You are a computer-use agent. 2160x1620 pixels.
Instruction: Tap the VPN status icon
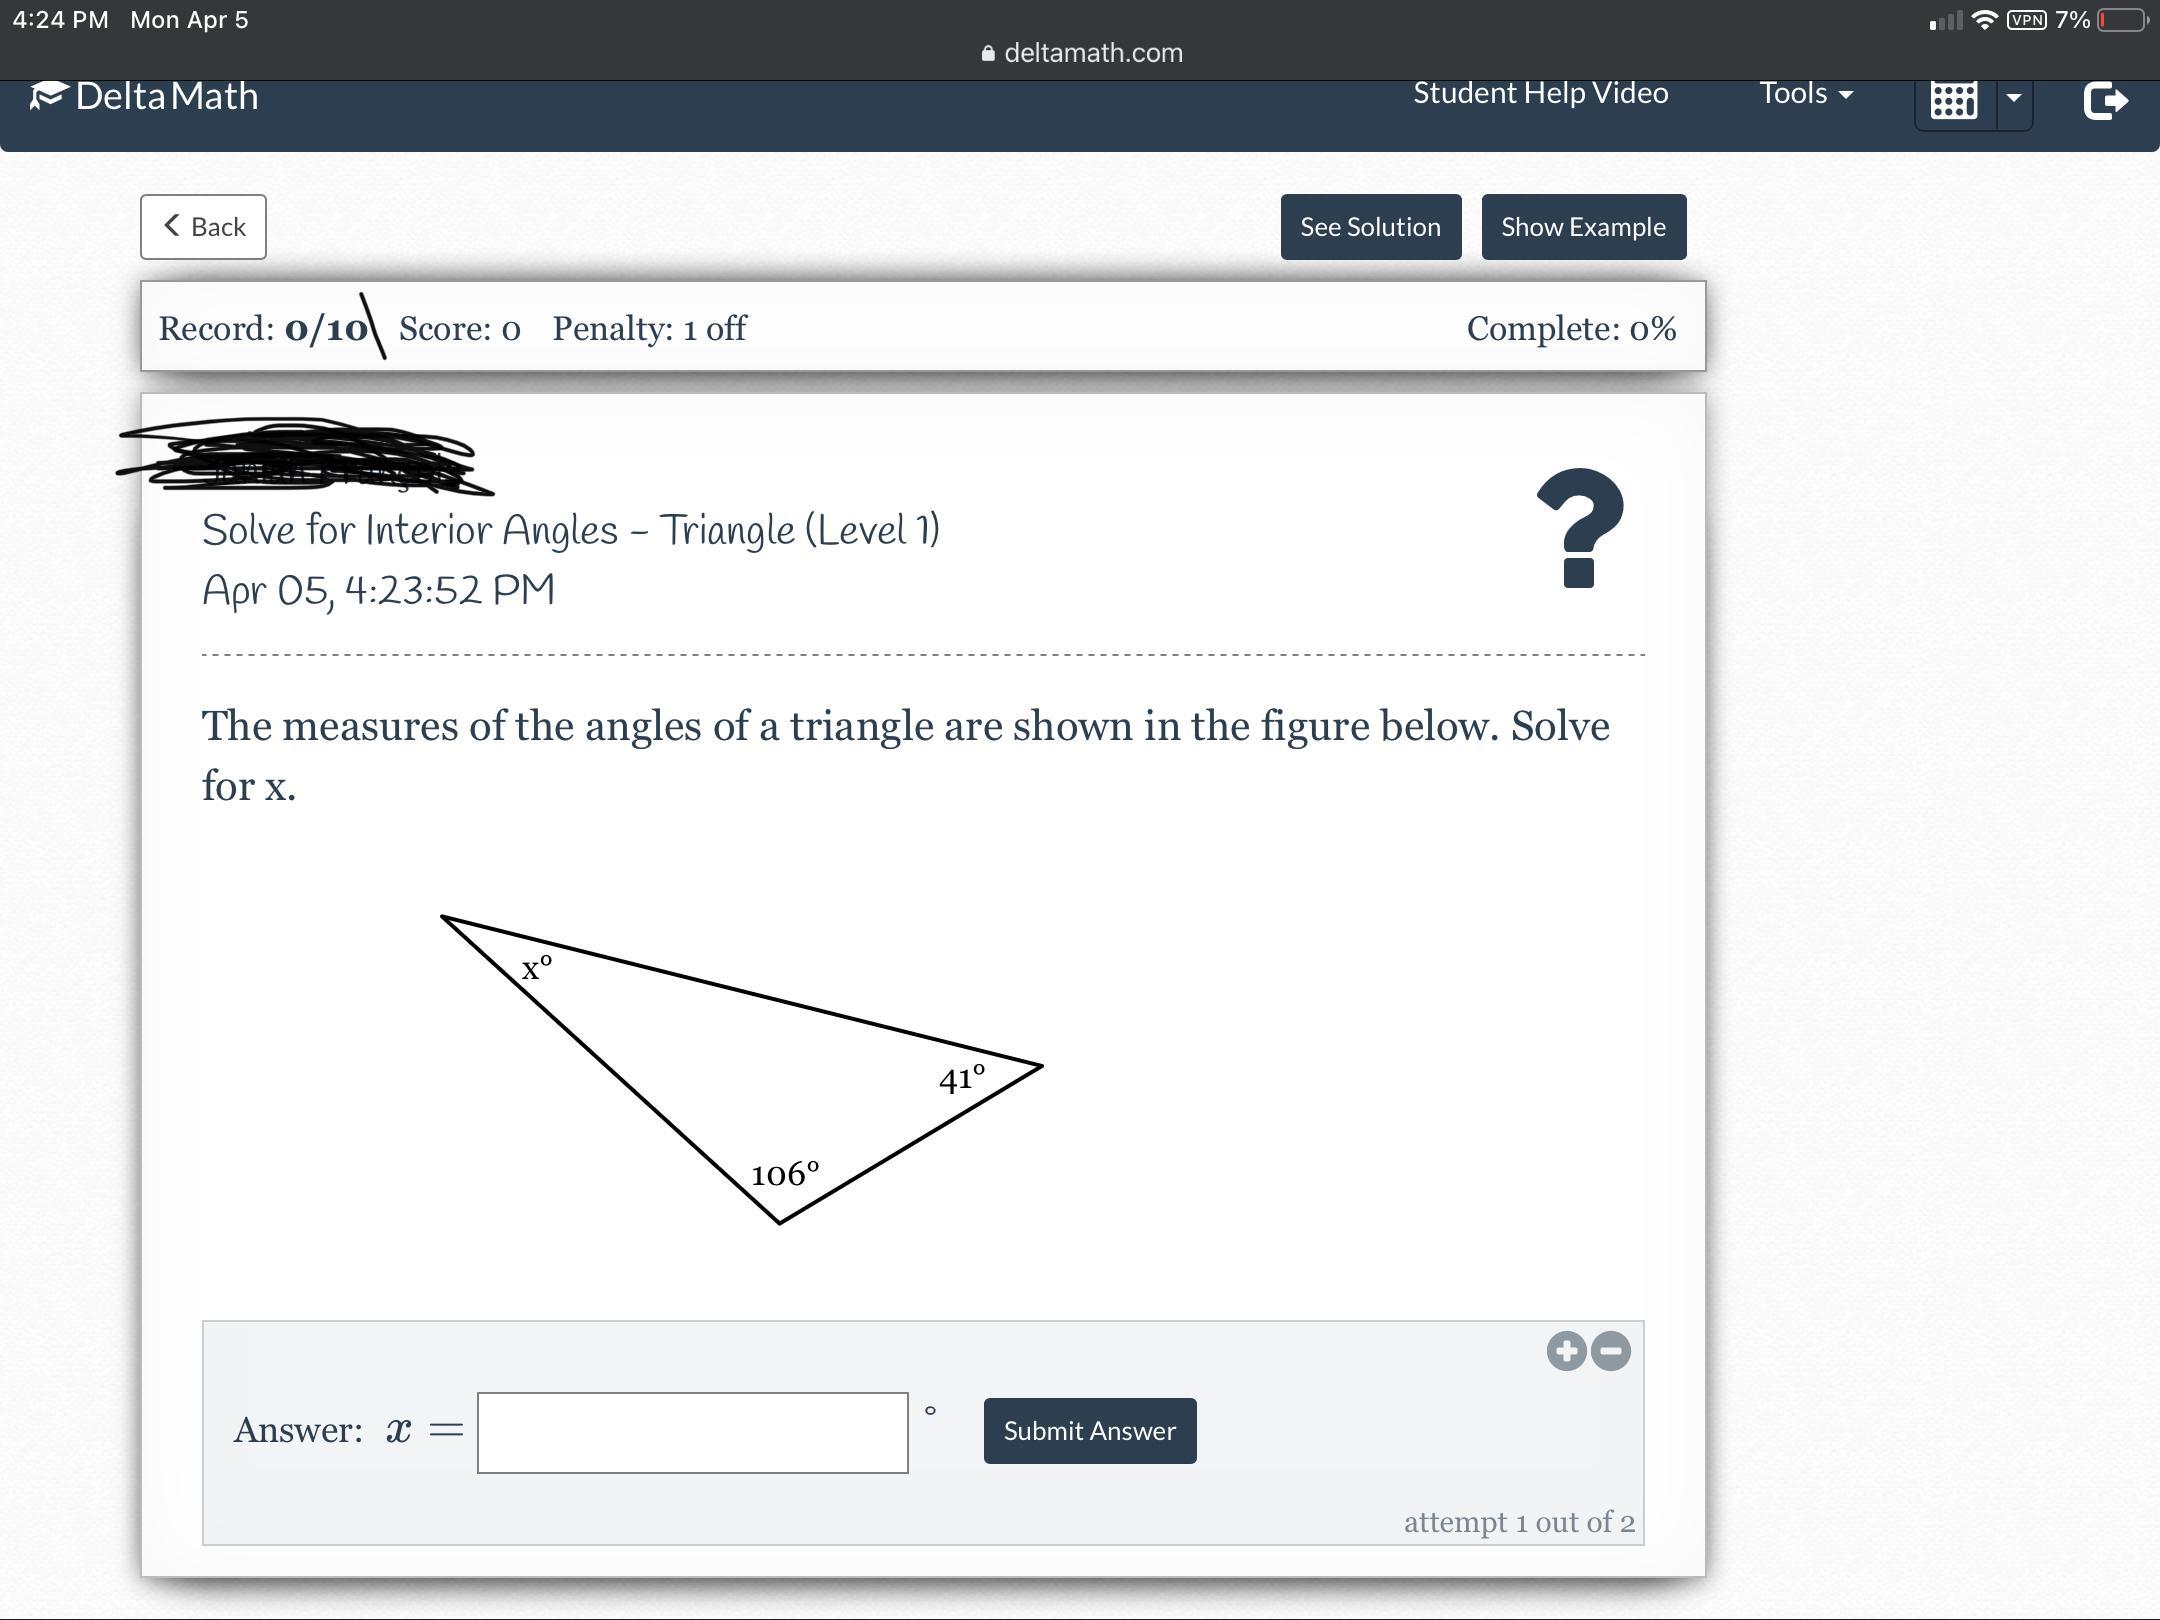coord(2026,20)
